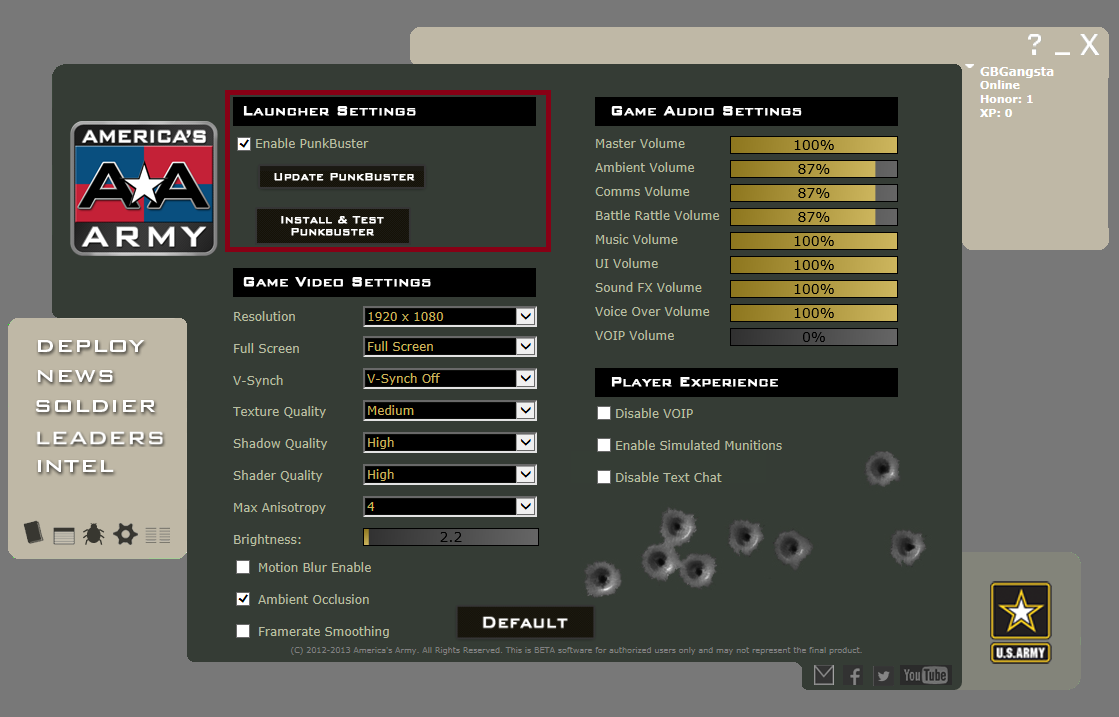Click the question mark help icon
The width and height of the screenshot is (1119, 717).
pos(1034,45)
